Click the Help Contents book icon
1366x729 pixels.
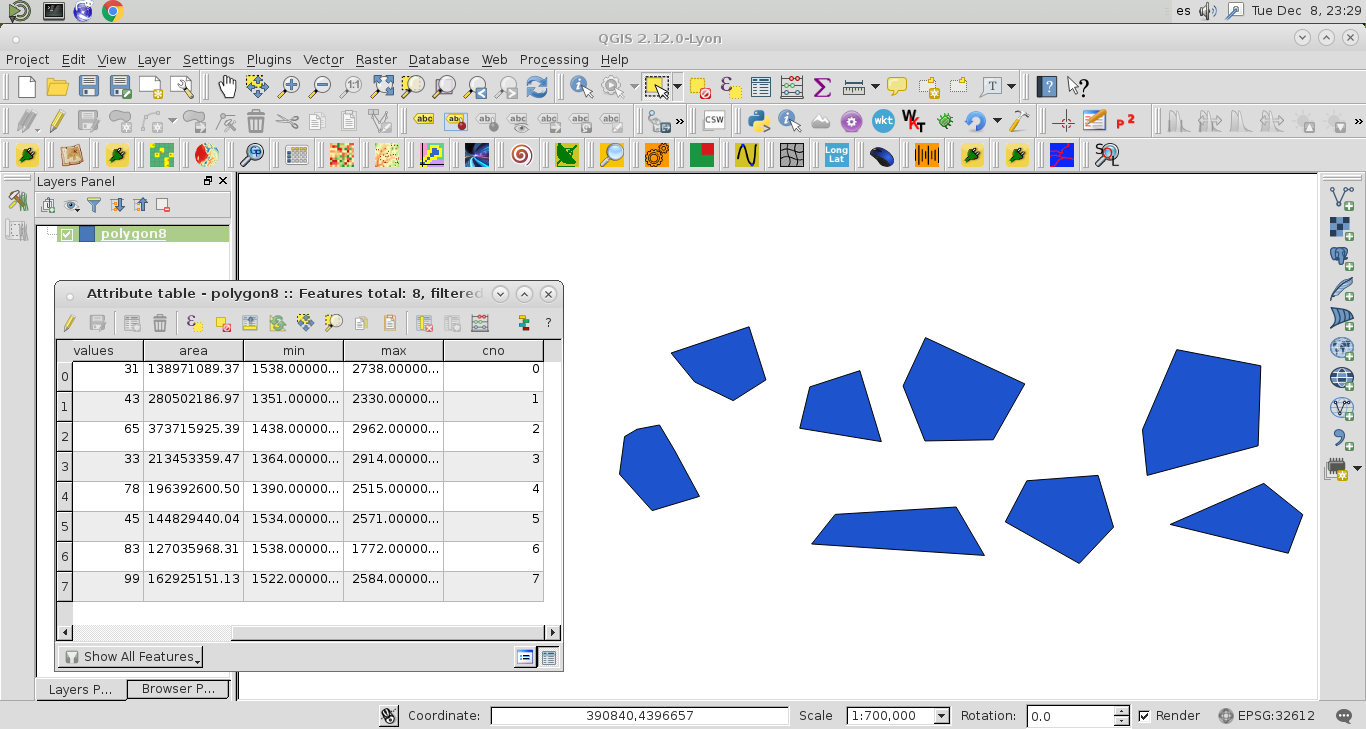pyautogui.click(x=1047, y=87)
